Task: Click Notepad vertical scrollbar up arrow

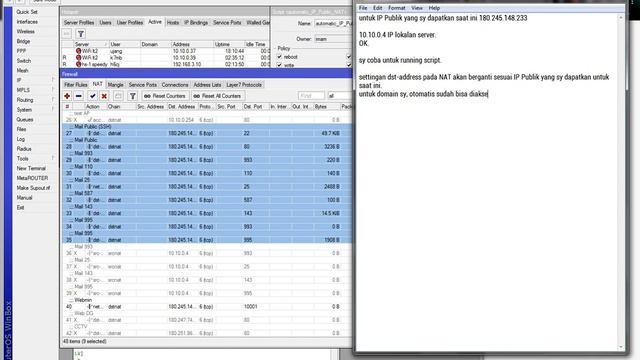Action: coord(621,18)
